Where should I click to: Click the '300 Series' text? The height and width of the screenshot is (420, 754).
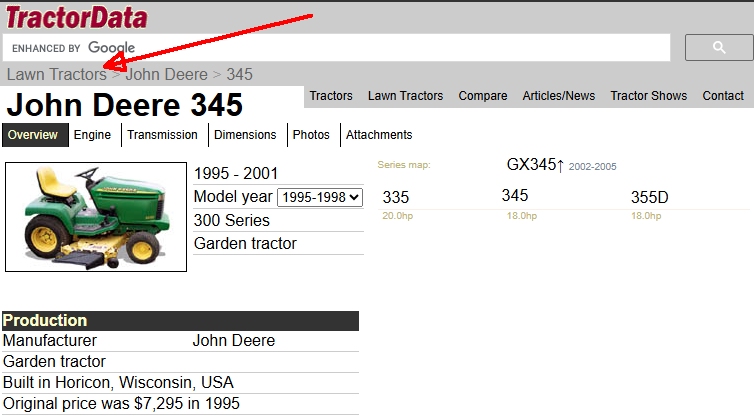231,220
